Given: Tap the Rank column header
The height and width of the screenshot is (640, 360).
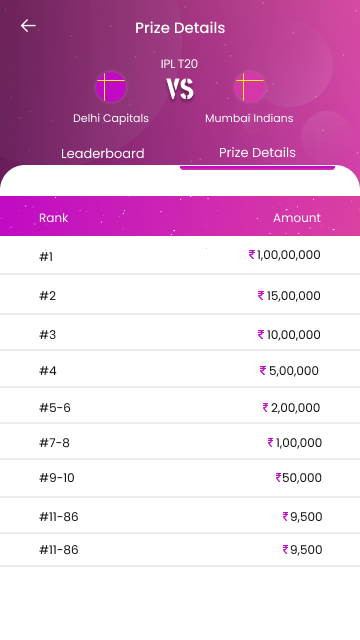Looking at the screenshot, I should click(x=53, y=218).
